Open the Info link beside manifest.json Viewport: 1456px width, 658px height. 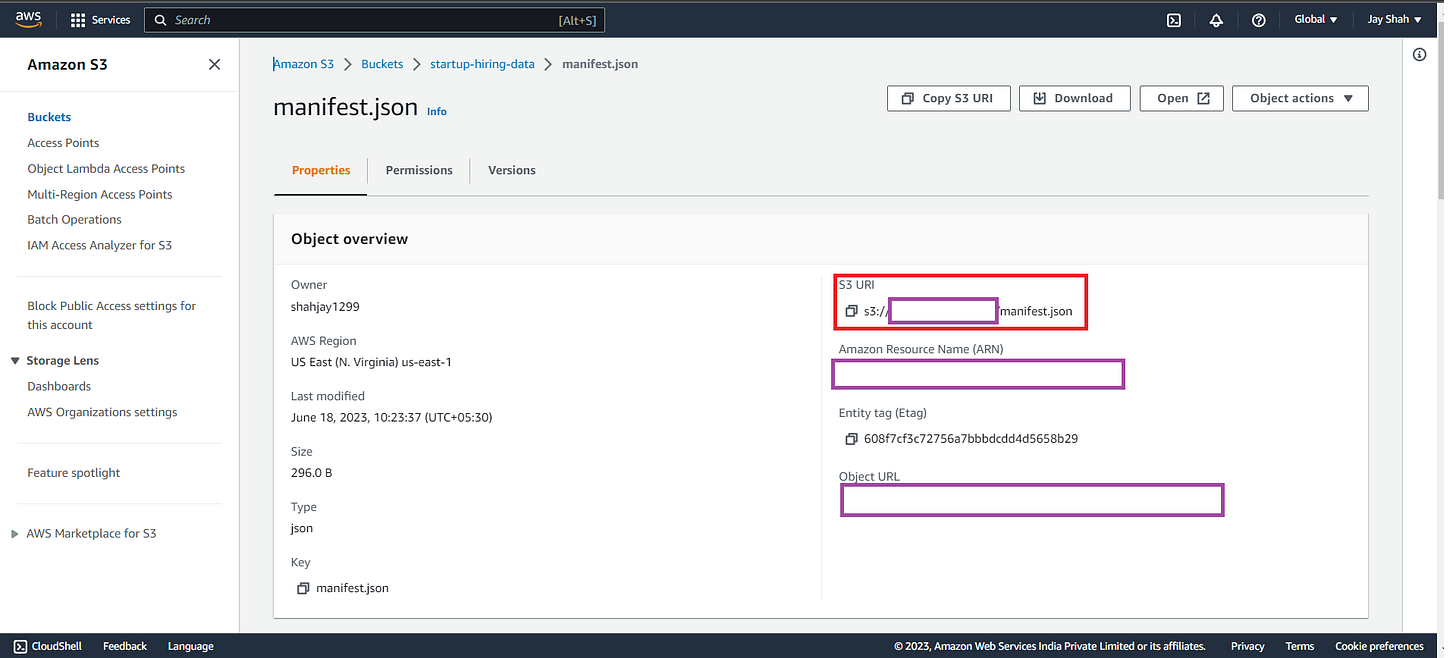click(x=437, y=112)
